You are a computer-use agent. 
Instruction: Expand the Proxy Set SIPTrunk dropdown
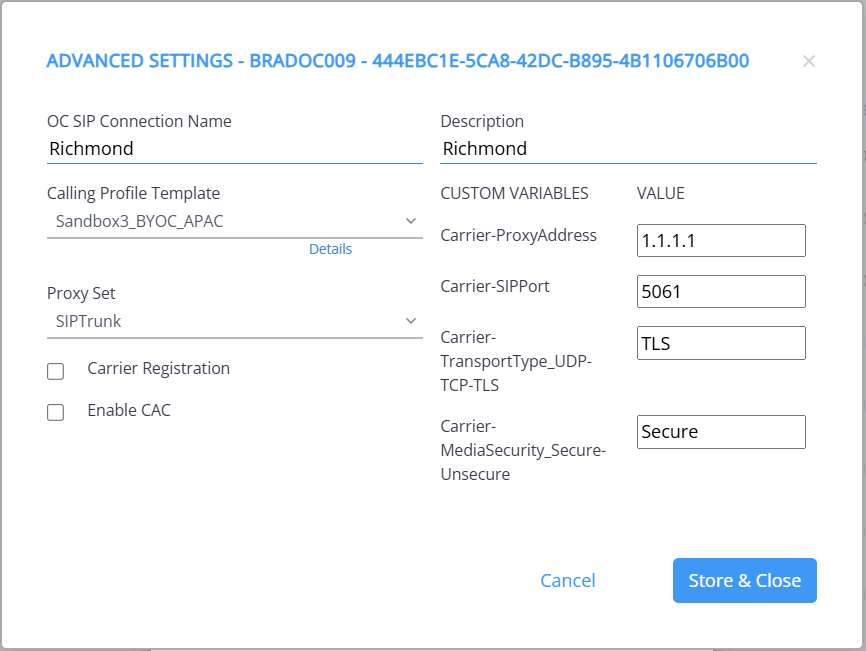pyautogui.click(x=234, y=321)
